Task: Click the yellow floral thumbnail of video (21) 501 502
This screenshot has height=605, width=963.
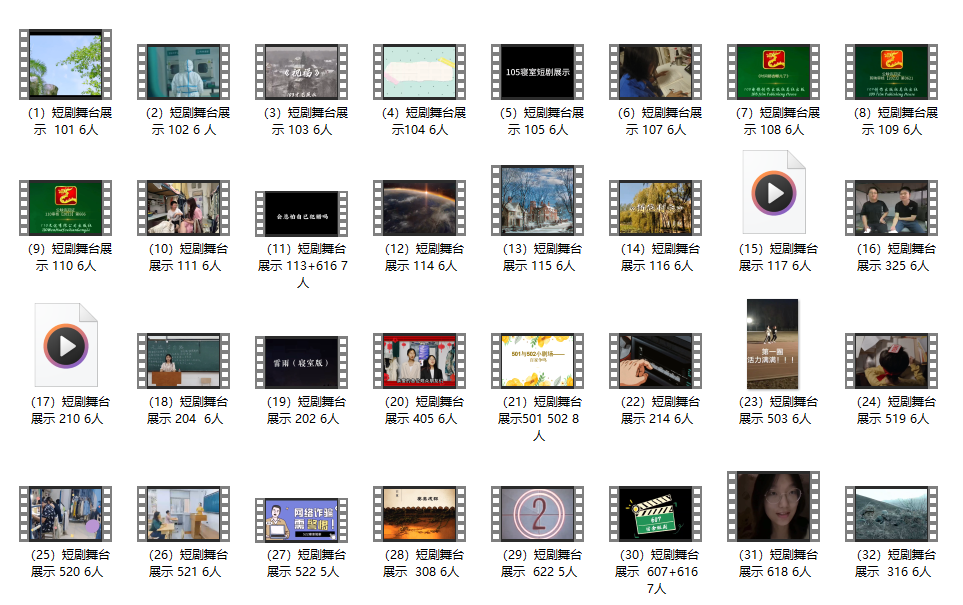Action: [x=537, y=362]
